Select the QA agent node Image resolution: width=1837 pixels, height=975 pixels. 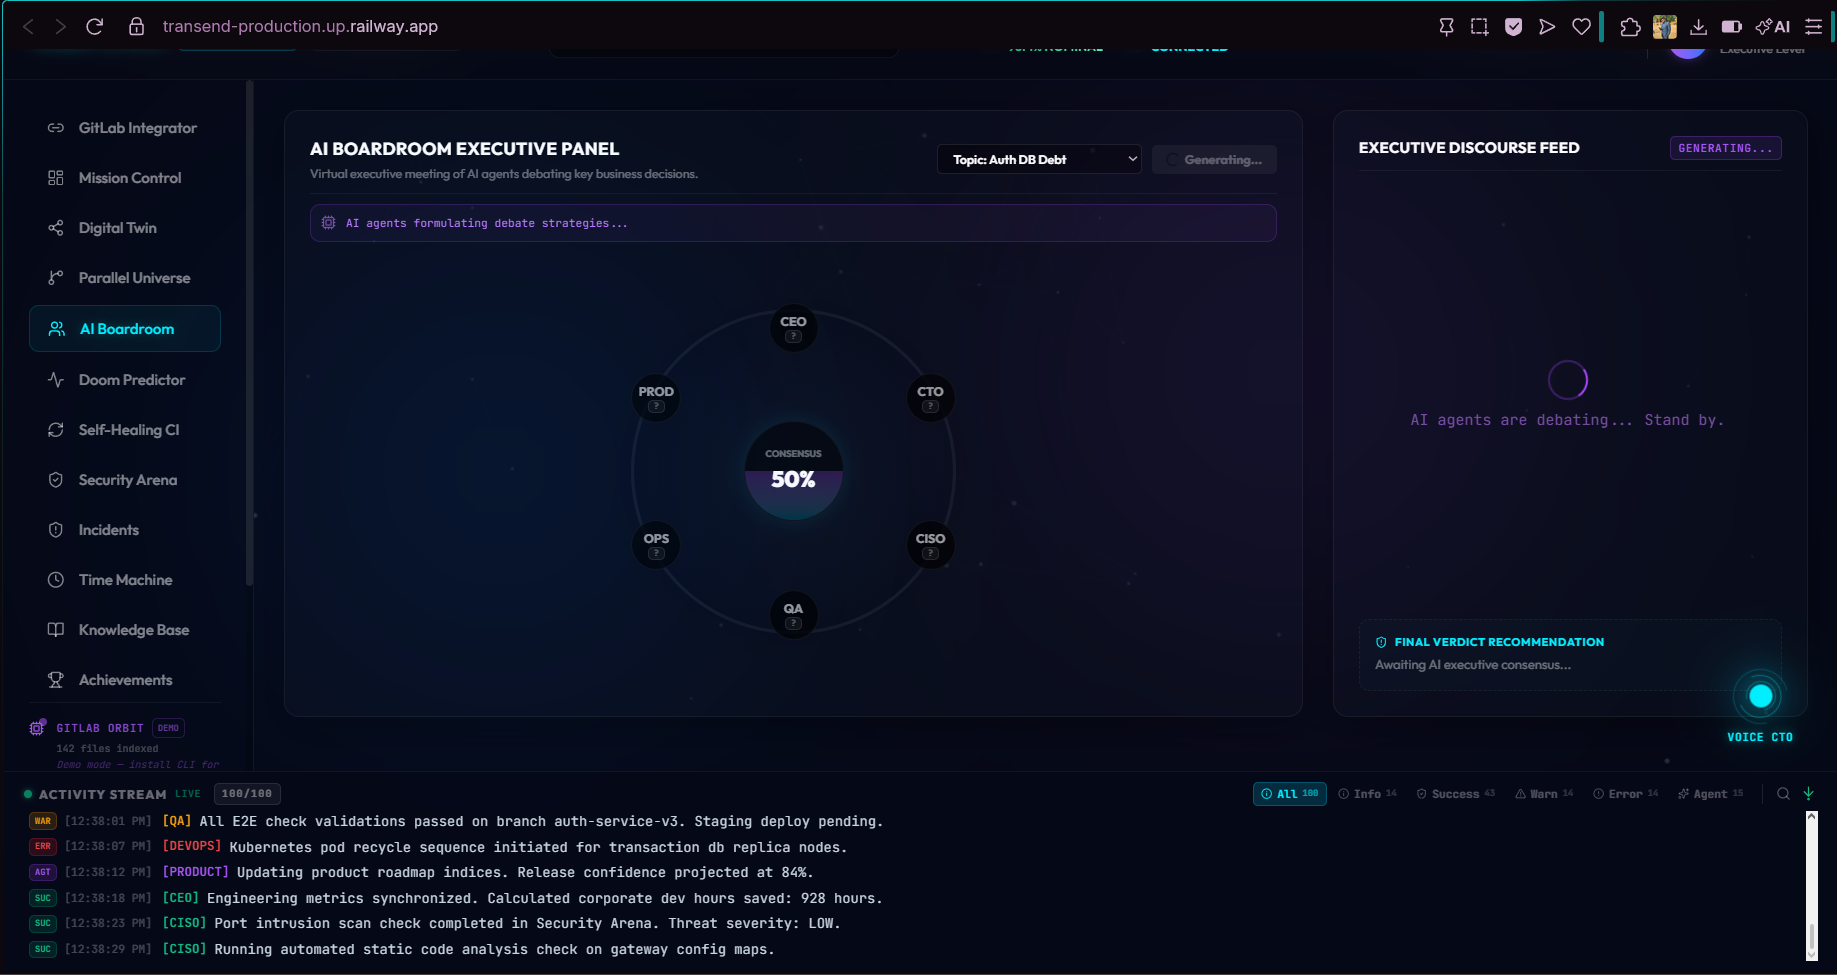pos(793,615)
